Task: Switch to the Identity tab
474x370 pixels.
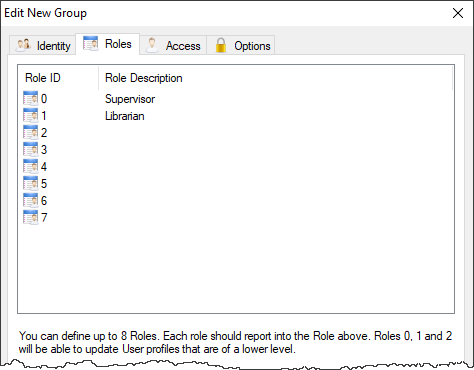Action: [x=42, y=45]
